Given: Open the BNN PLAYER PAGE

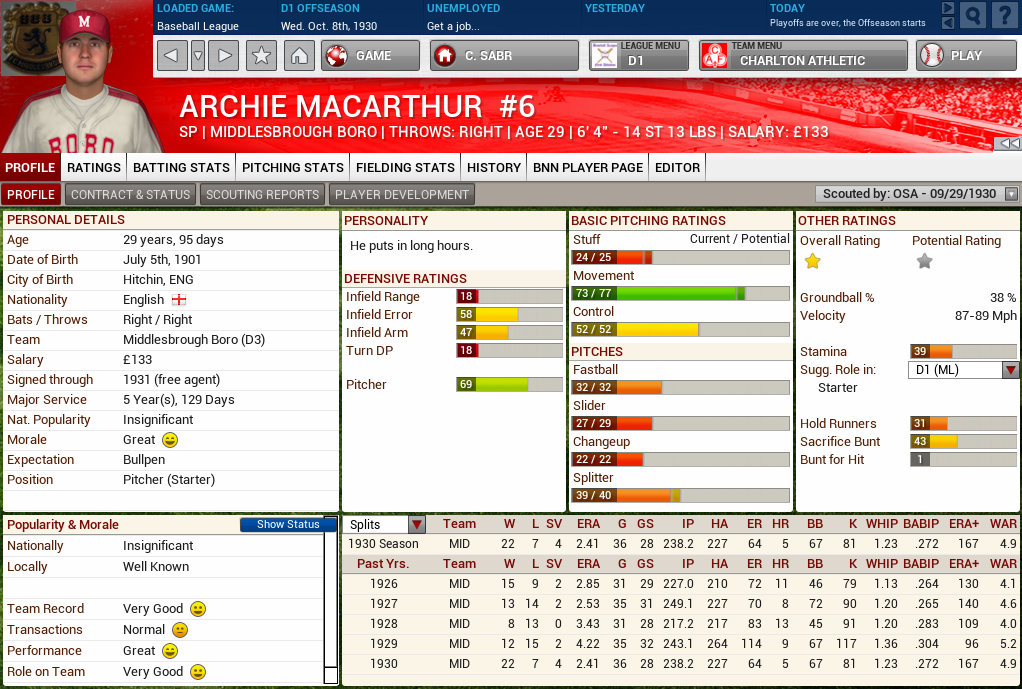Looking at the screenshot, I should pyautogui.click(x=587, y=167).
